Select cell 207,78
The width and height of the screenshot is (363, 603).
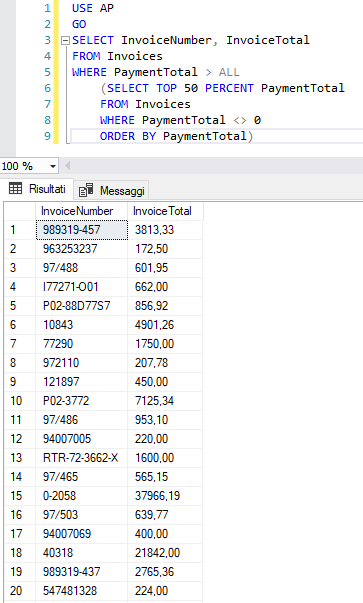coord(165,363)
